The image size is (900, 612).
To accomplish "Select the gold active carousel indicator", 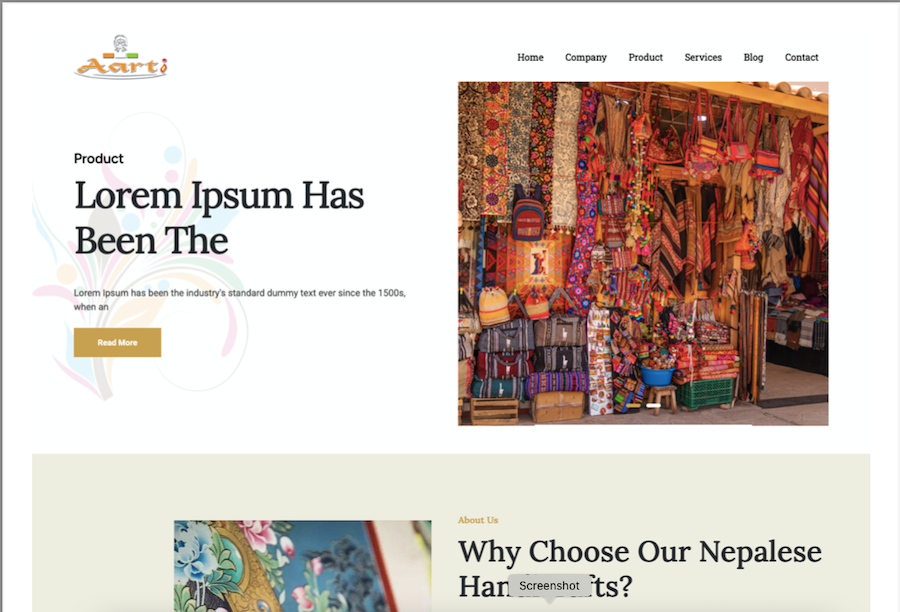I will (633, 405).
